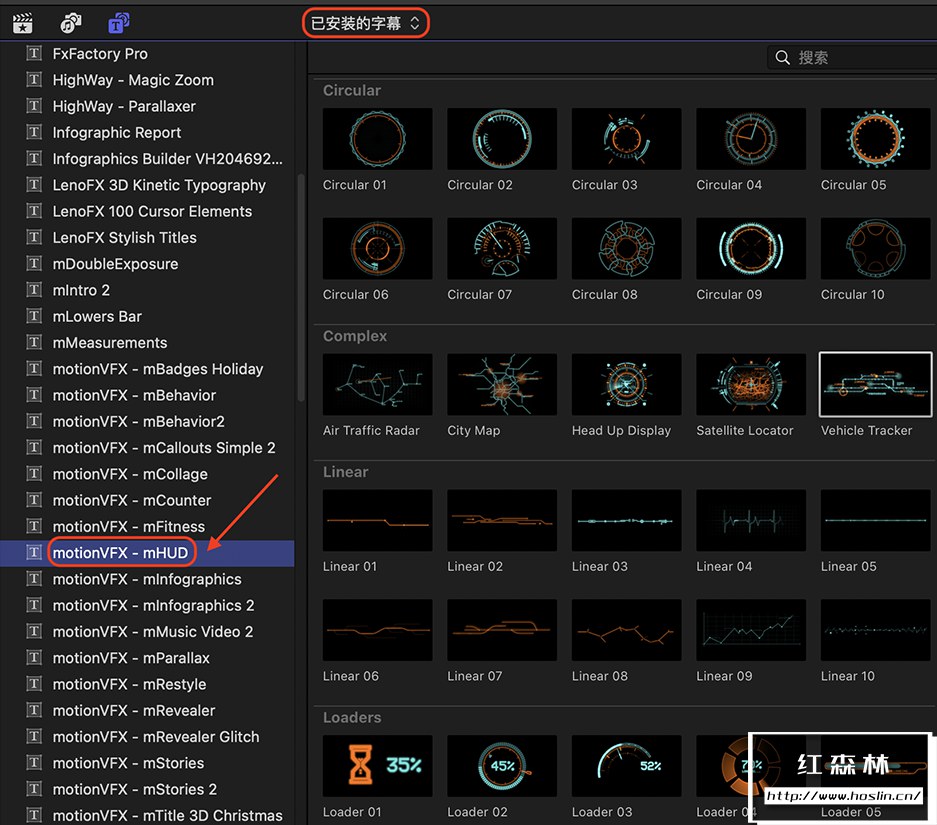The image size is (937, 825).
Task: Select LenoFX 3D Kinetic Typography category
Action: pyautogui.click(x=147, y=185)
